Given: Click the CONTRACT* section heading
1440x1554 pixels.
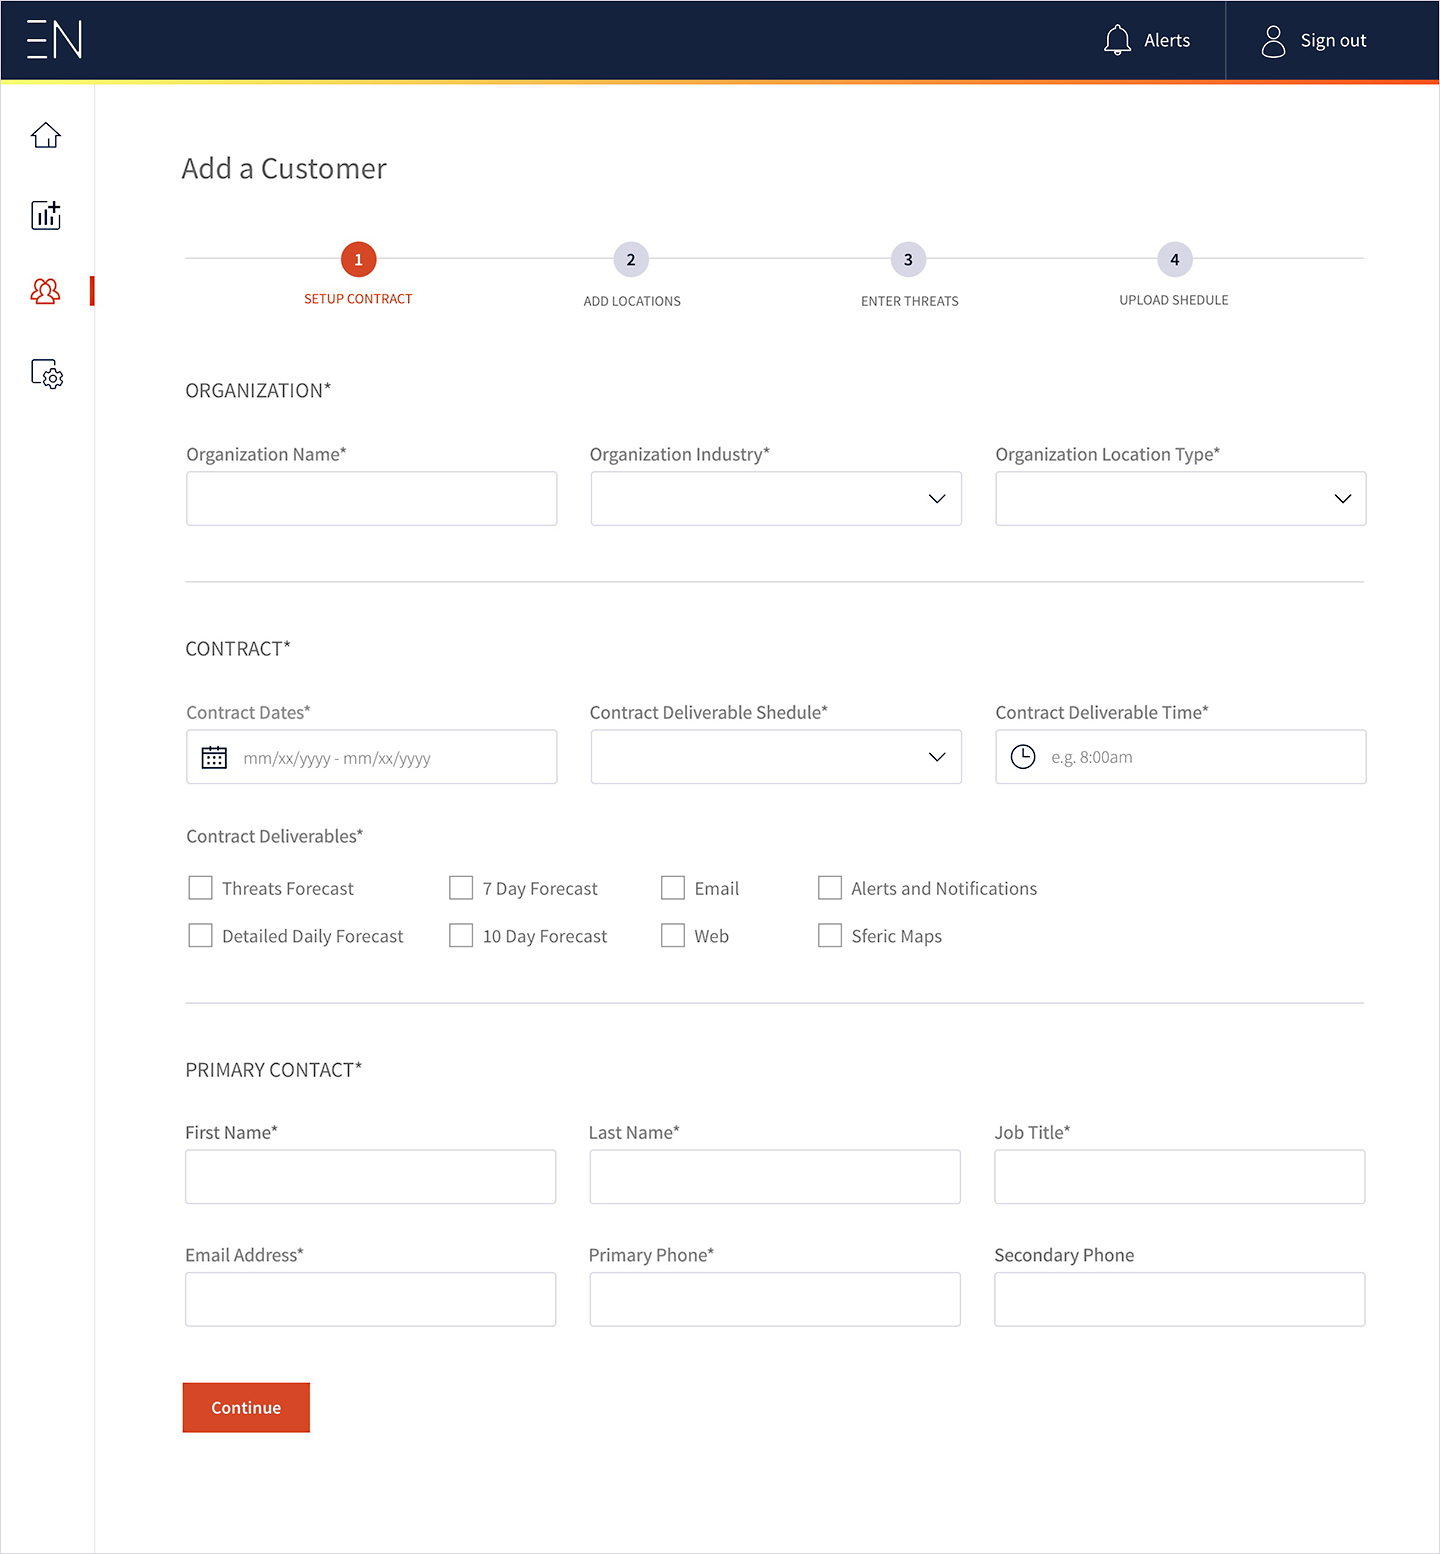Looking at the screenshot, I should pos(238,649).
